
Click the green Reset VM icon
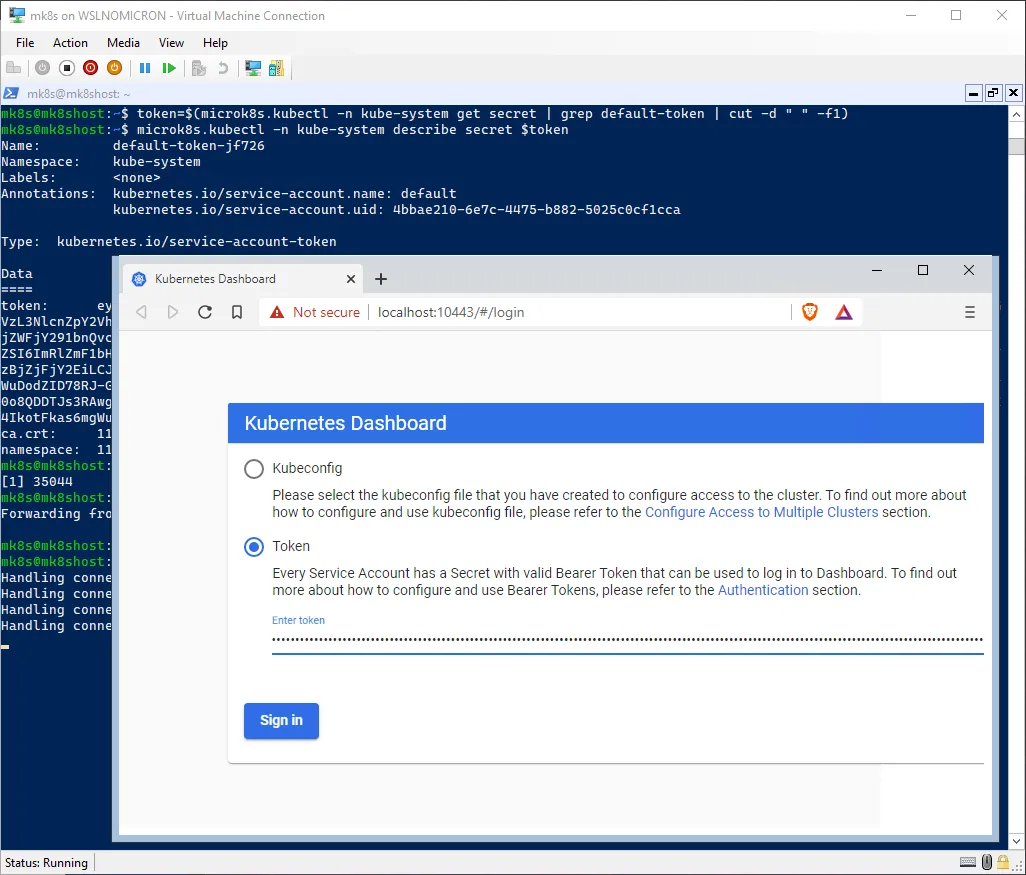pos(169,68)
